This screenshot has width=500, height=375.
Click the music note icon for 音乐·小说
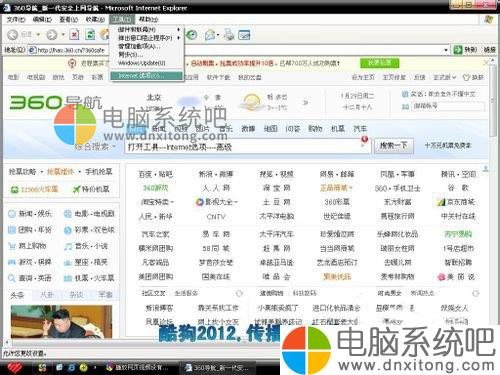(x=68, y=246)
